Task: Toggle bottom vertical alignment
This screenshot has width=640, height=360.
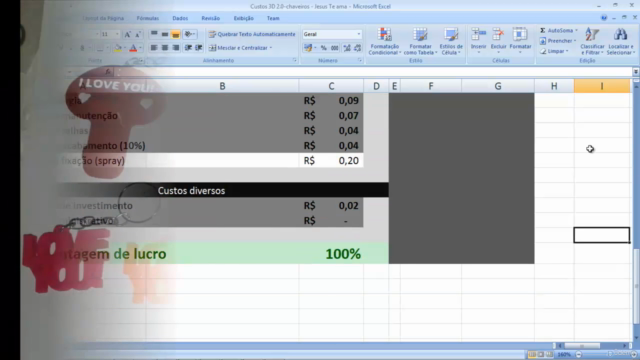Action: 176,34
